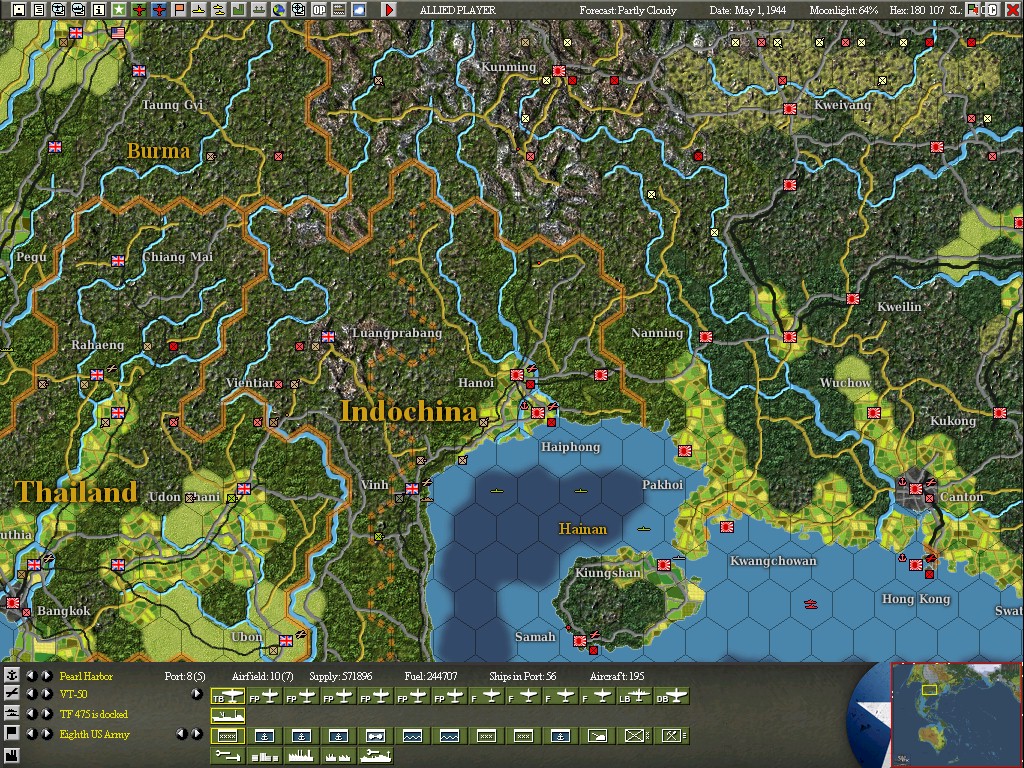Page land unit icons left with the arrow
Screen dimensions: 1024x768
[x=182, y=733]
